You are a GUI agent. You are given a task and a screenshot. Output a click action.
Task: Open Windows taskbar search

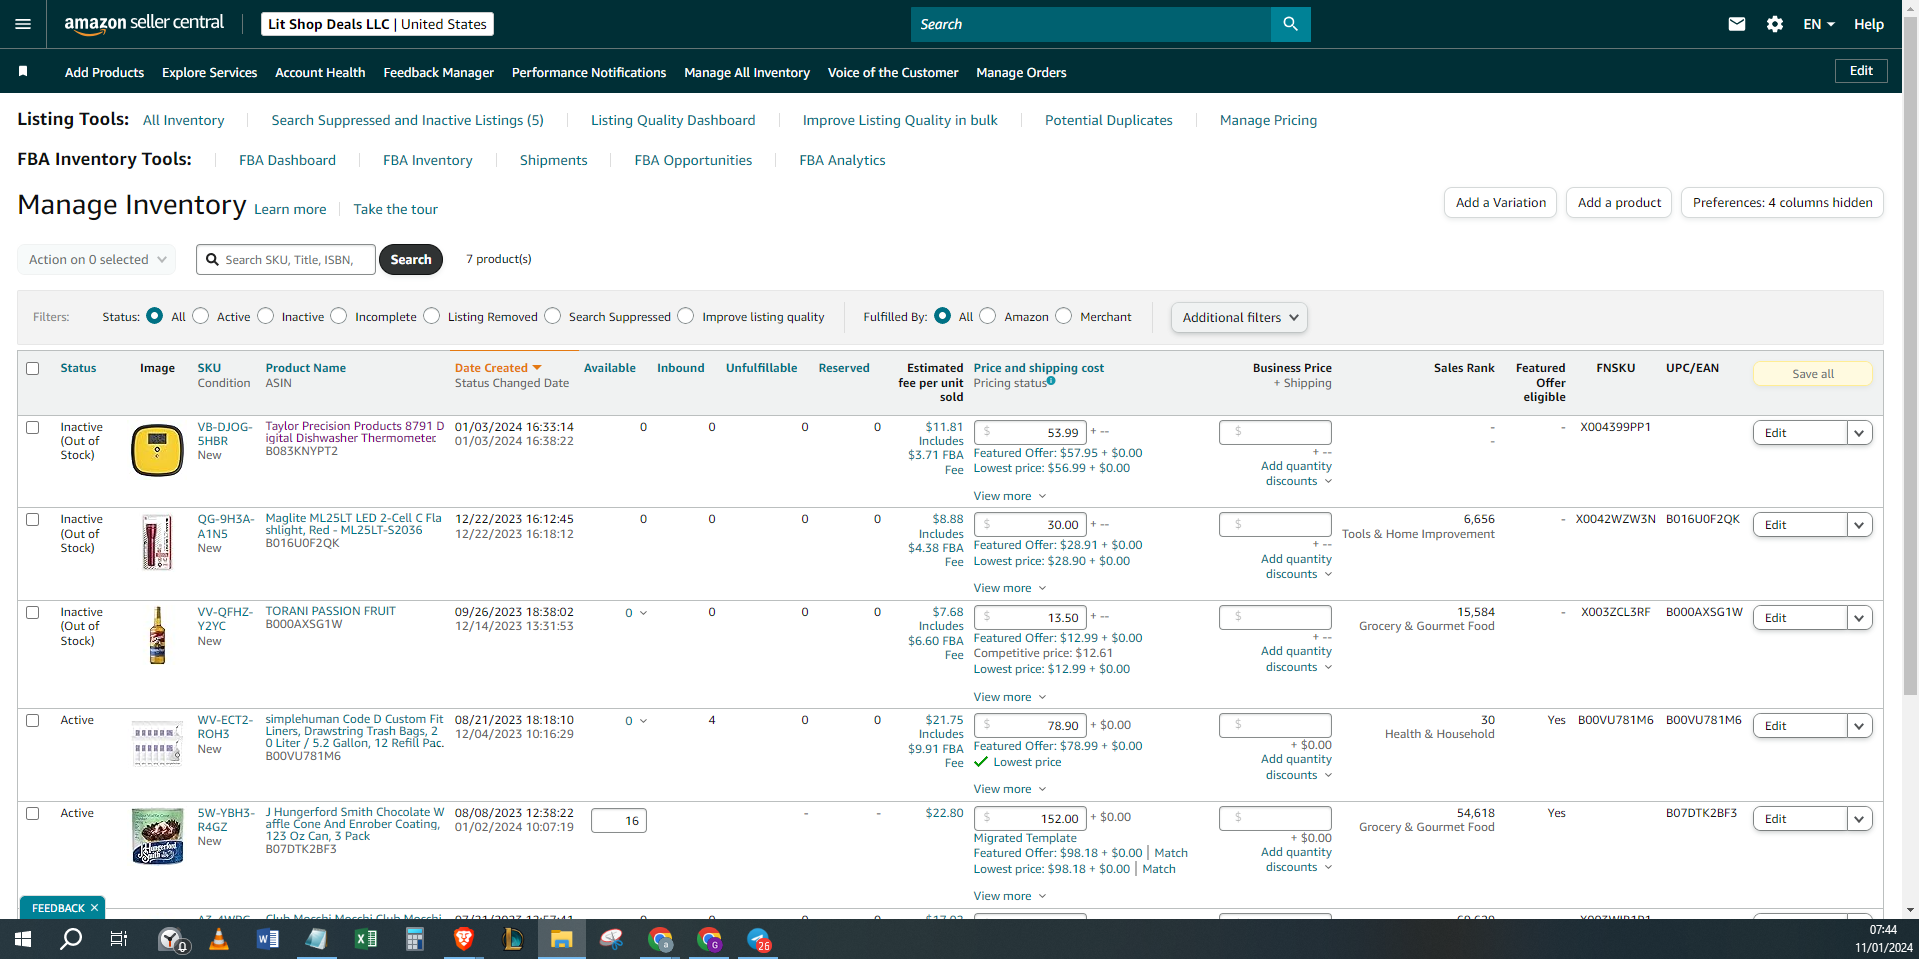[71, 939]
